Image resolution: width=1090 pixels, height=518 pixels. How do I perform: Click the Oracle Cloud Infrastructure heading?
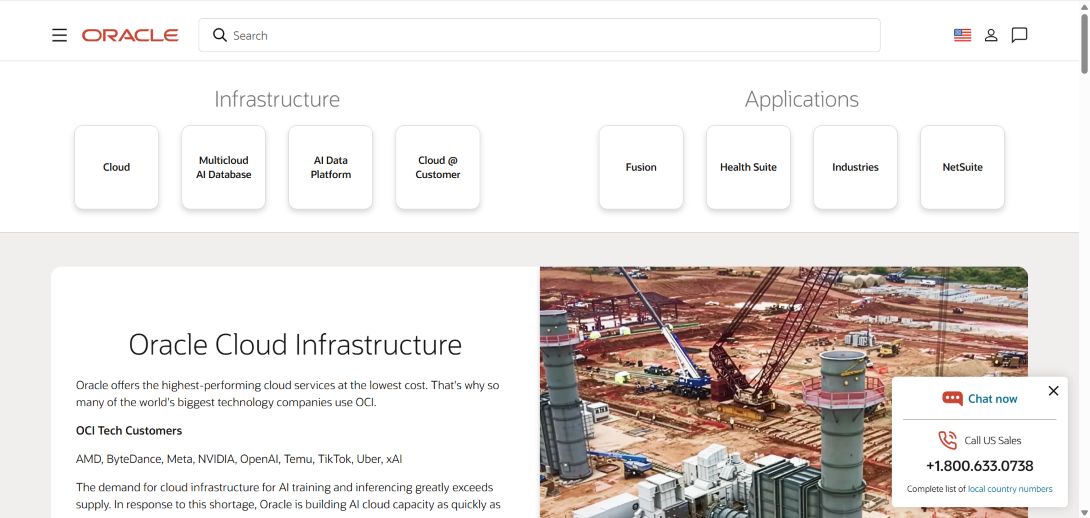pyautogui.click(x=295, y=344)
